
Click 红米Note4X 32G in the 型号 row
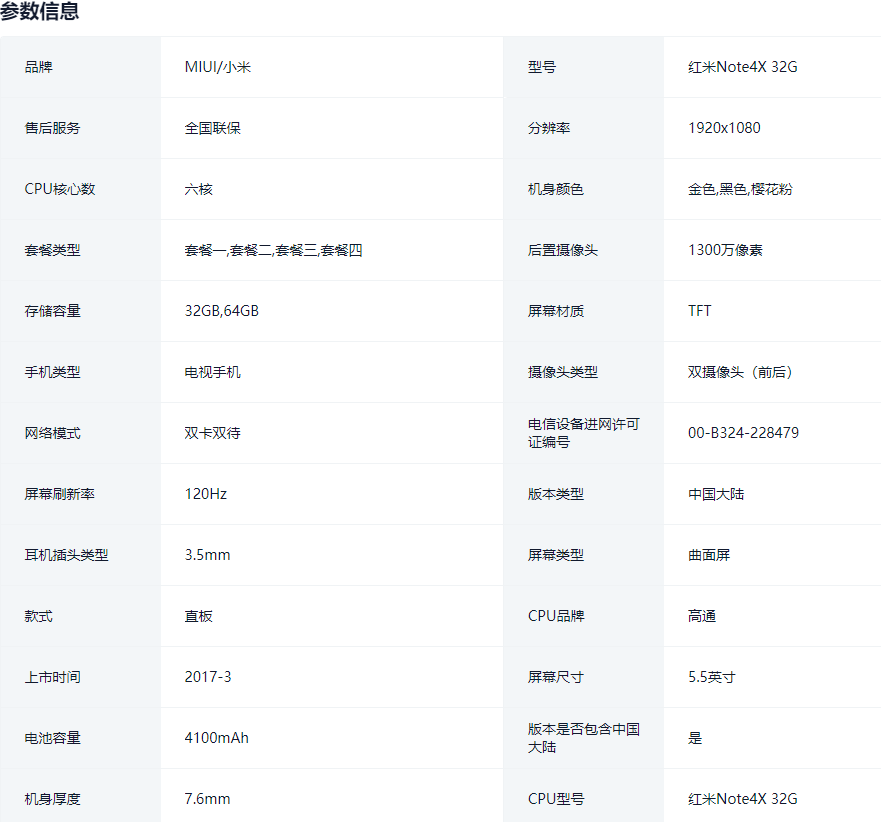742,67
